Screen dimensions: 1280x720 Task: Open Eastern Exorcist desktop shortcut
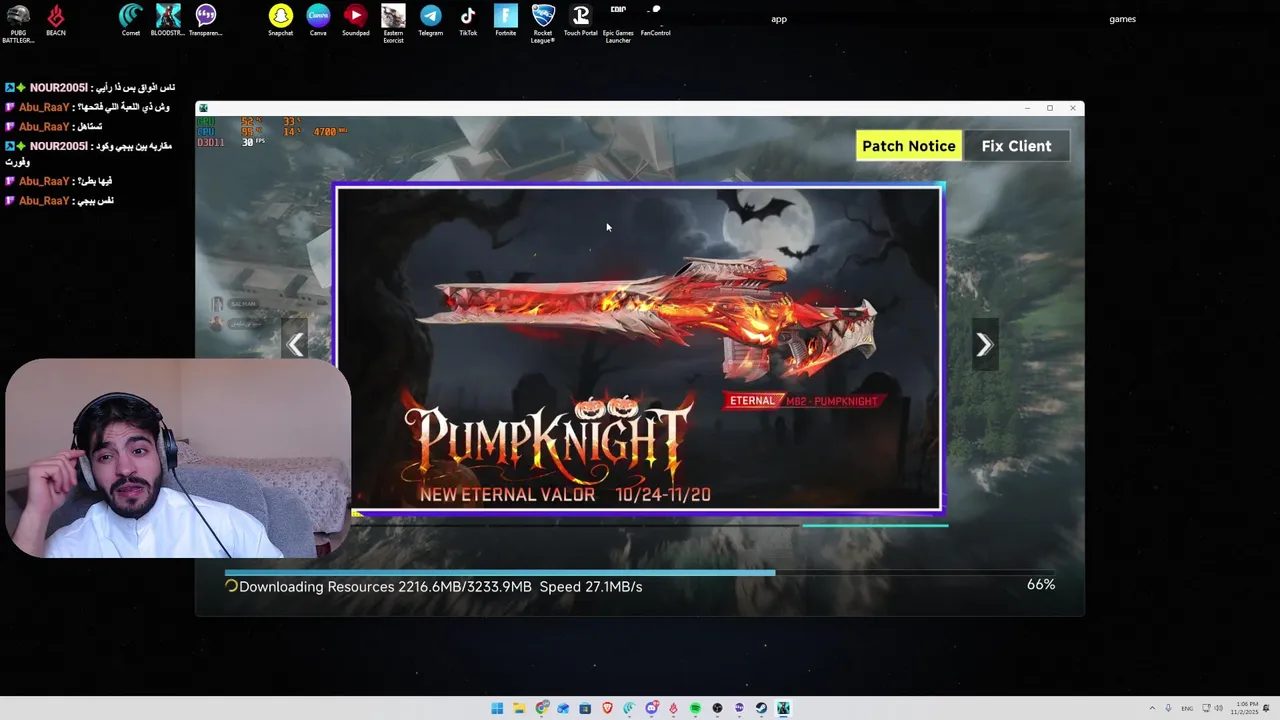(x=393, y=24)
